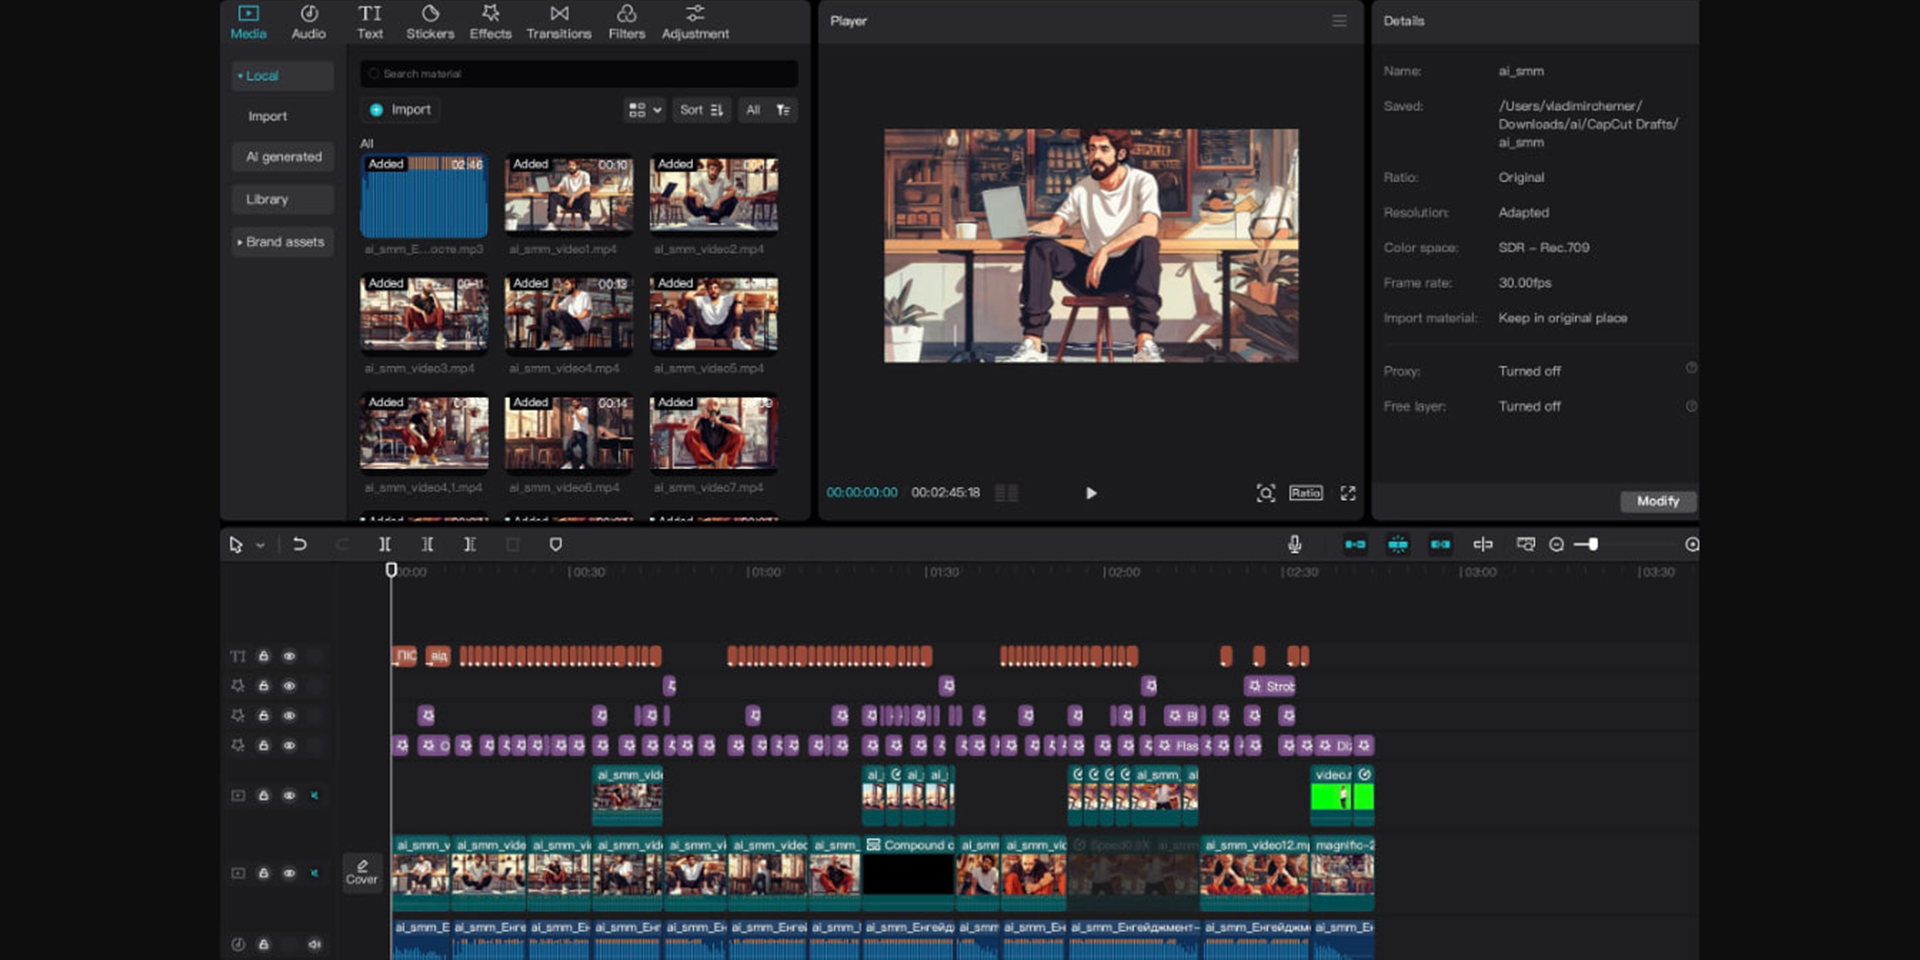Adjust the timeline zoom slider handle

[1592, 545]
